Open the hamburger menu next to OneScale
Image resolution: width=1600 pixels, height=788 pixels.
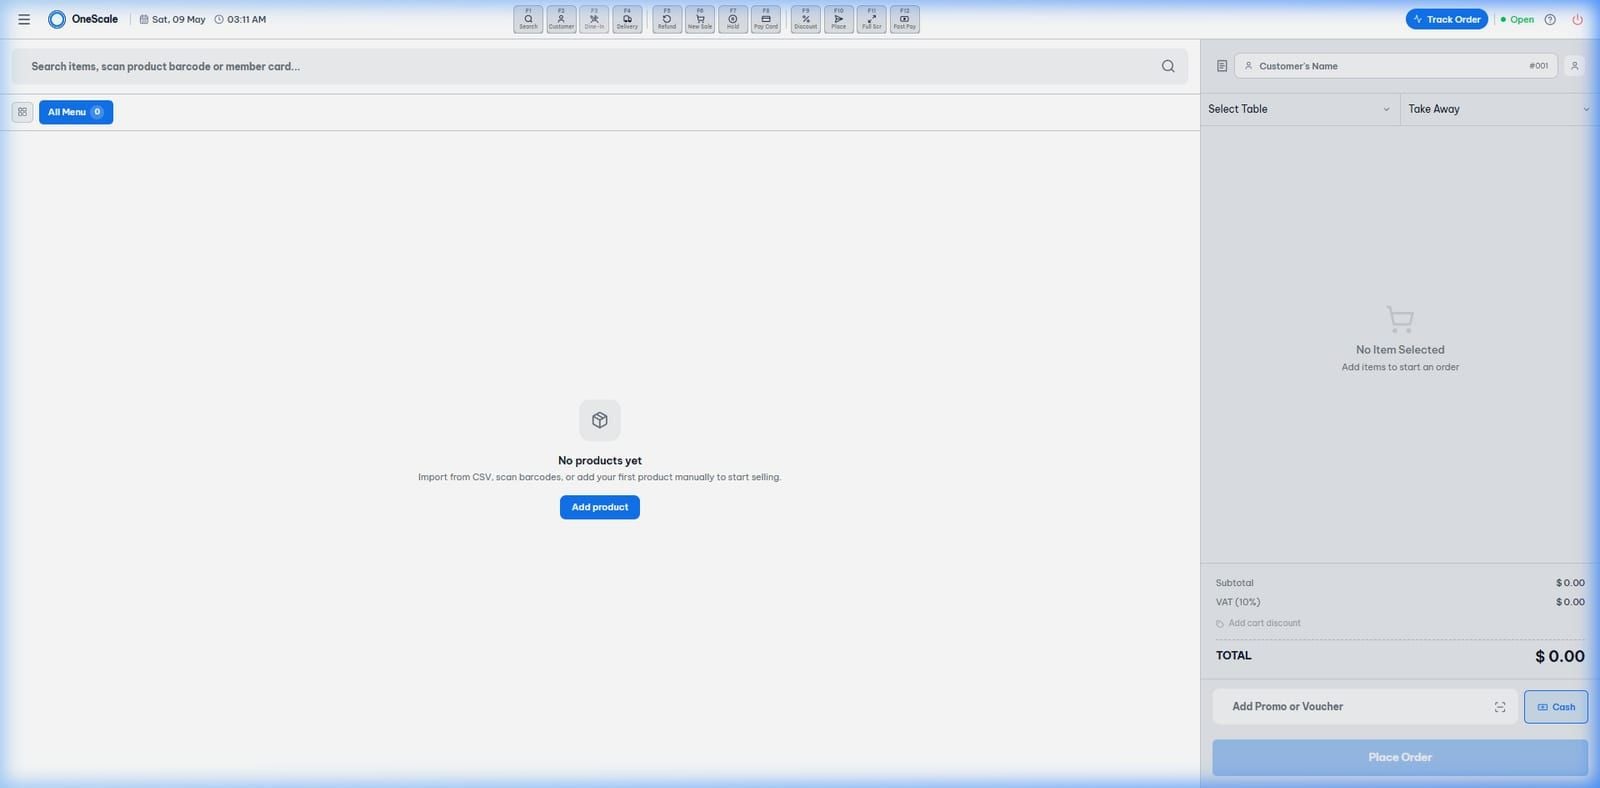pyautogui.click(x=24, y=19)
